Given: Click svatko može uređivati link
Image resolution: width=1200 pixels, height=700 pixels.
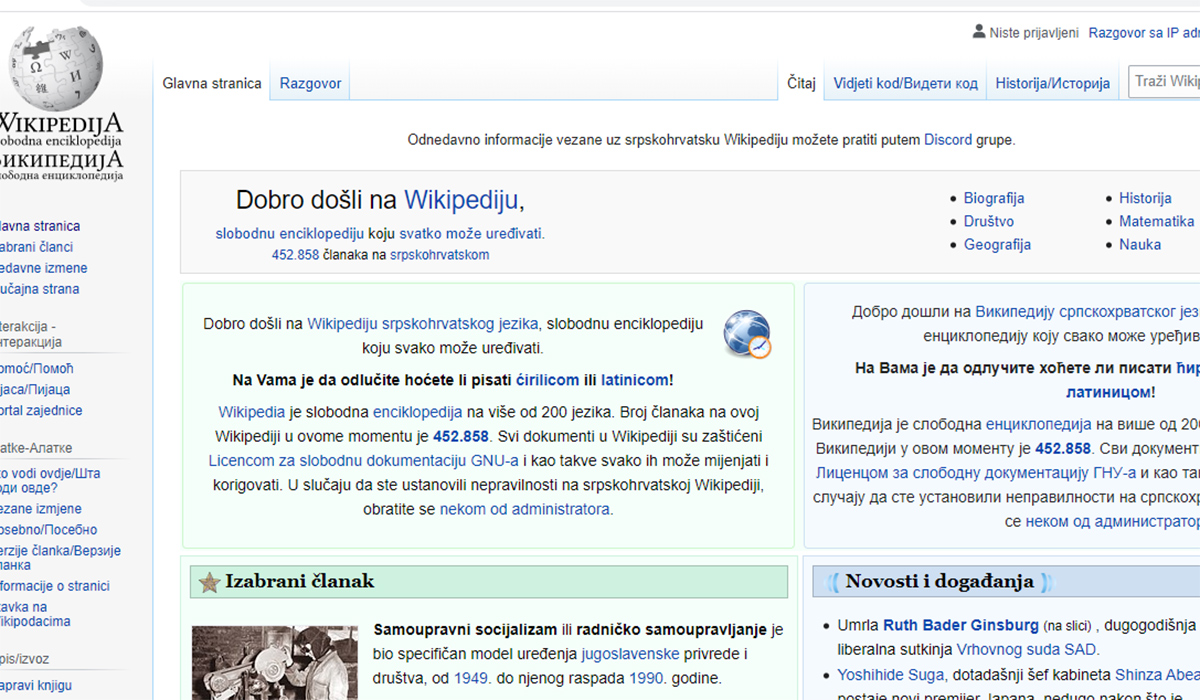Looking at the screenshot, I should coord(472,234).
